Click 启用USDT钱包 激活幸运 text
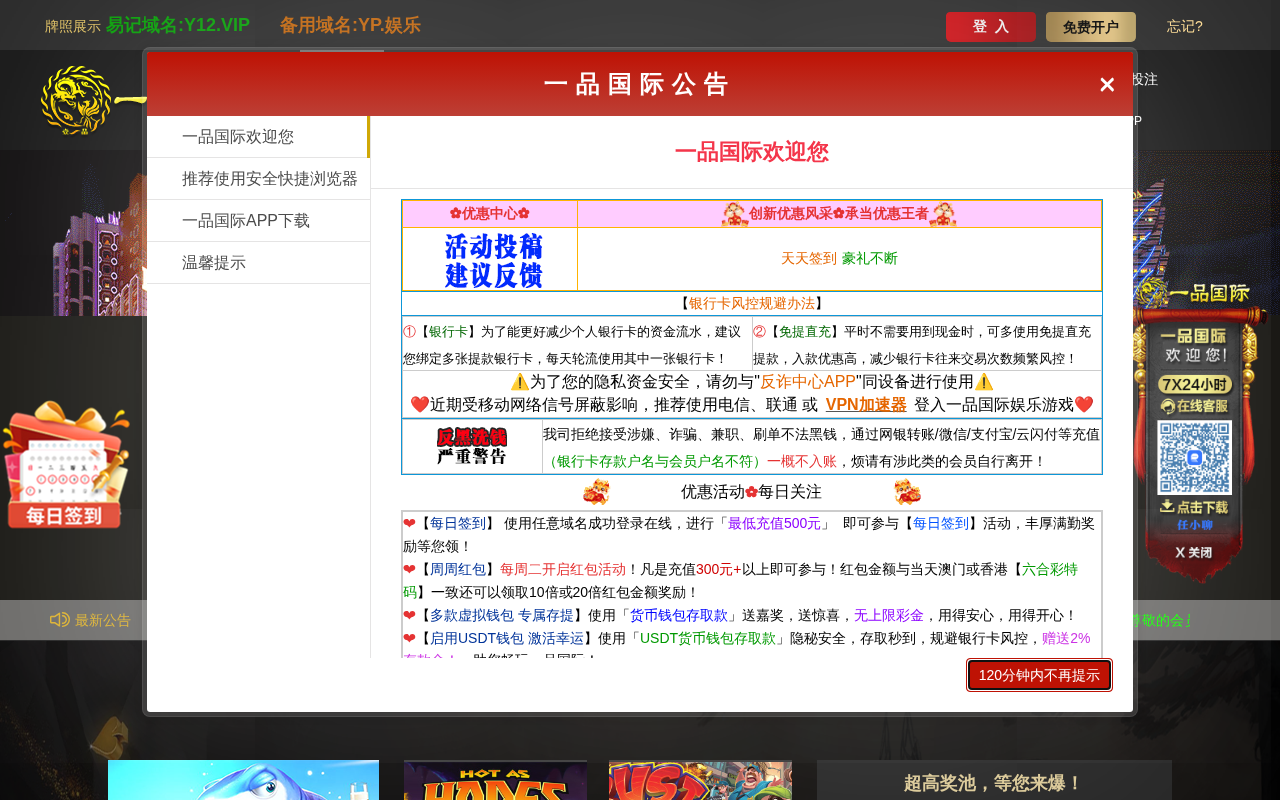Viewport: 1280px width, 800px height. (507, 638)
